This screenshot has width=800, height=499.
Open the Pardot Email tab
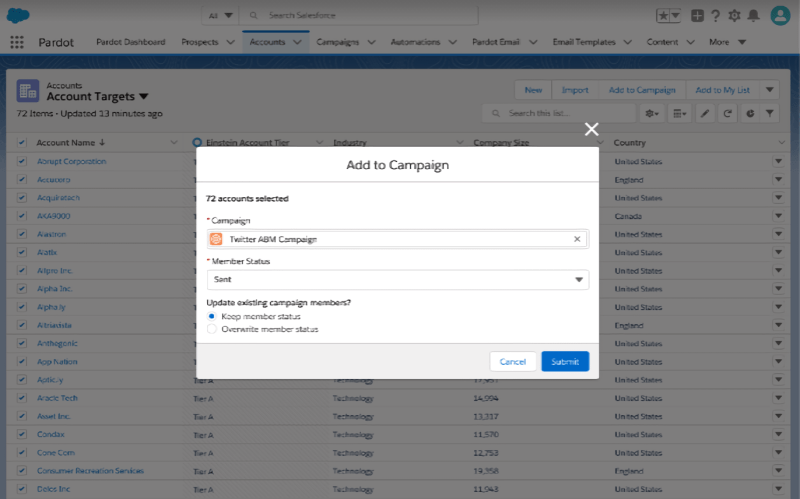(495, 42)
